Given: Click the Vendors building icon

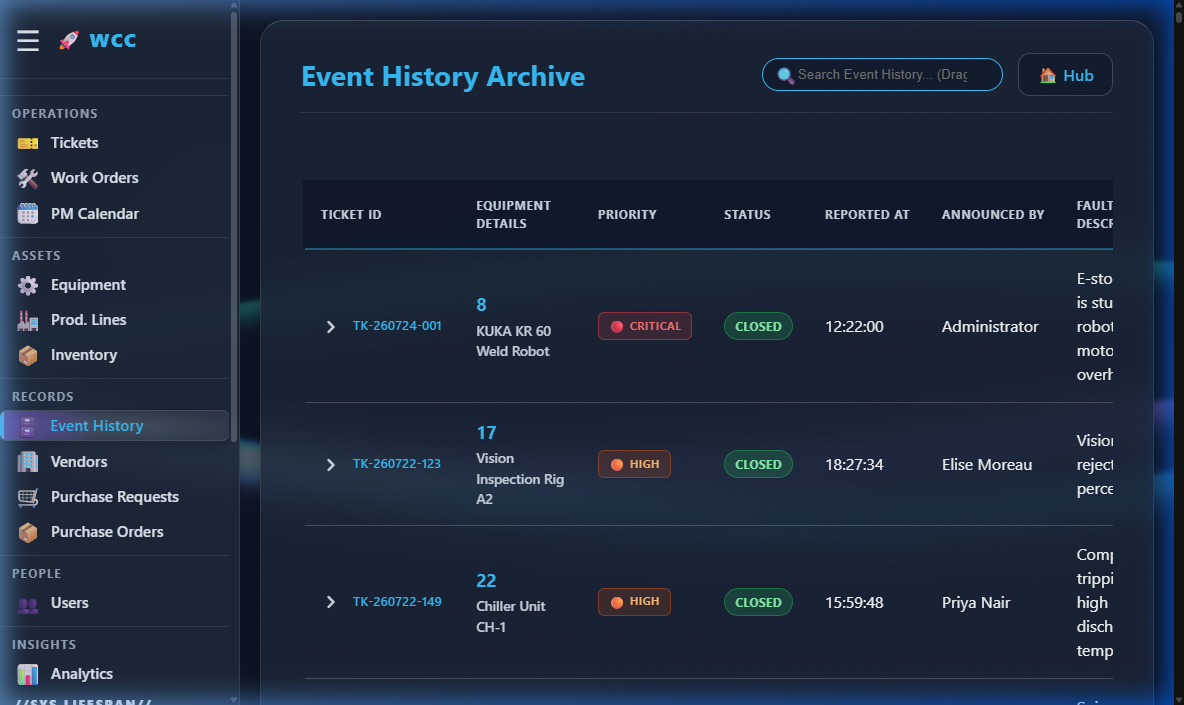Looking at the screenshot, I should (x=28, y=462).
